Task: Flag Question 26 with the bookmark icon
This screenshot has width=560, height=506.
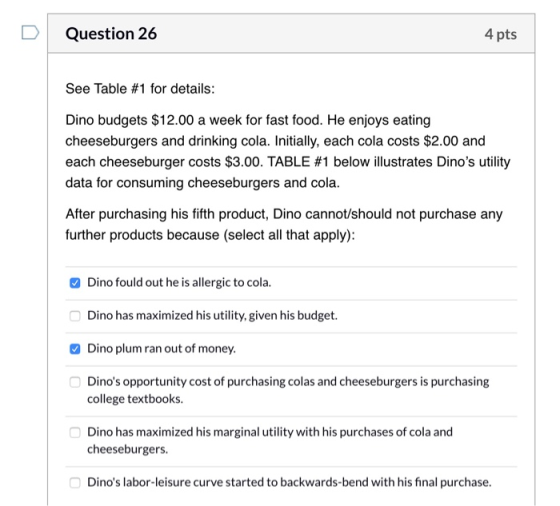Action: 30,32
